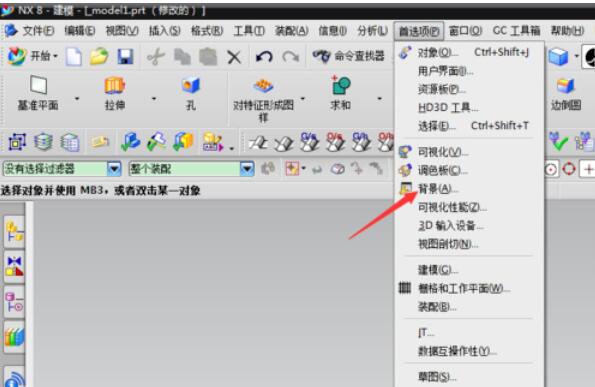Open the assembly navigator sidebar tab
Screen dimensions: 595x387
14,232
